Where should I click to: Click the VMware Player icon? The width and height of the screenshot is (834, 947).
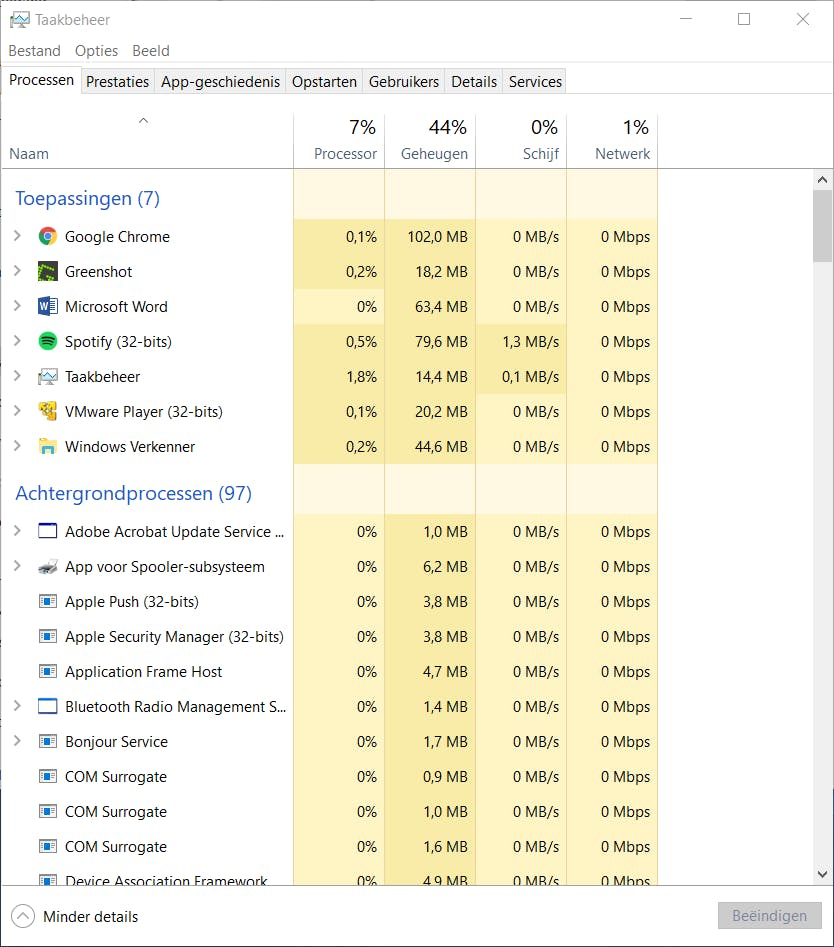[x=48, y=412]
